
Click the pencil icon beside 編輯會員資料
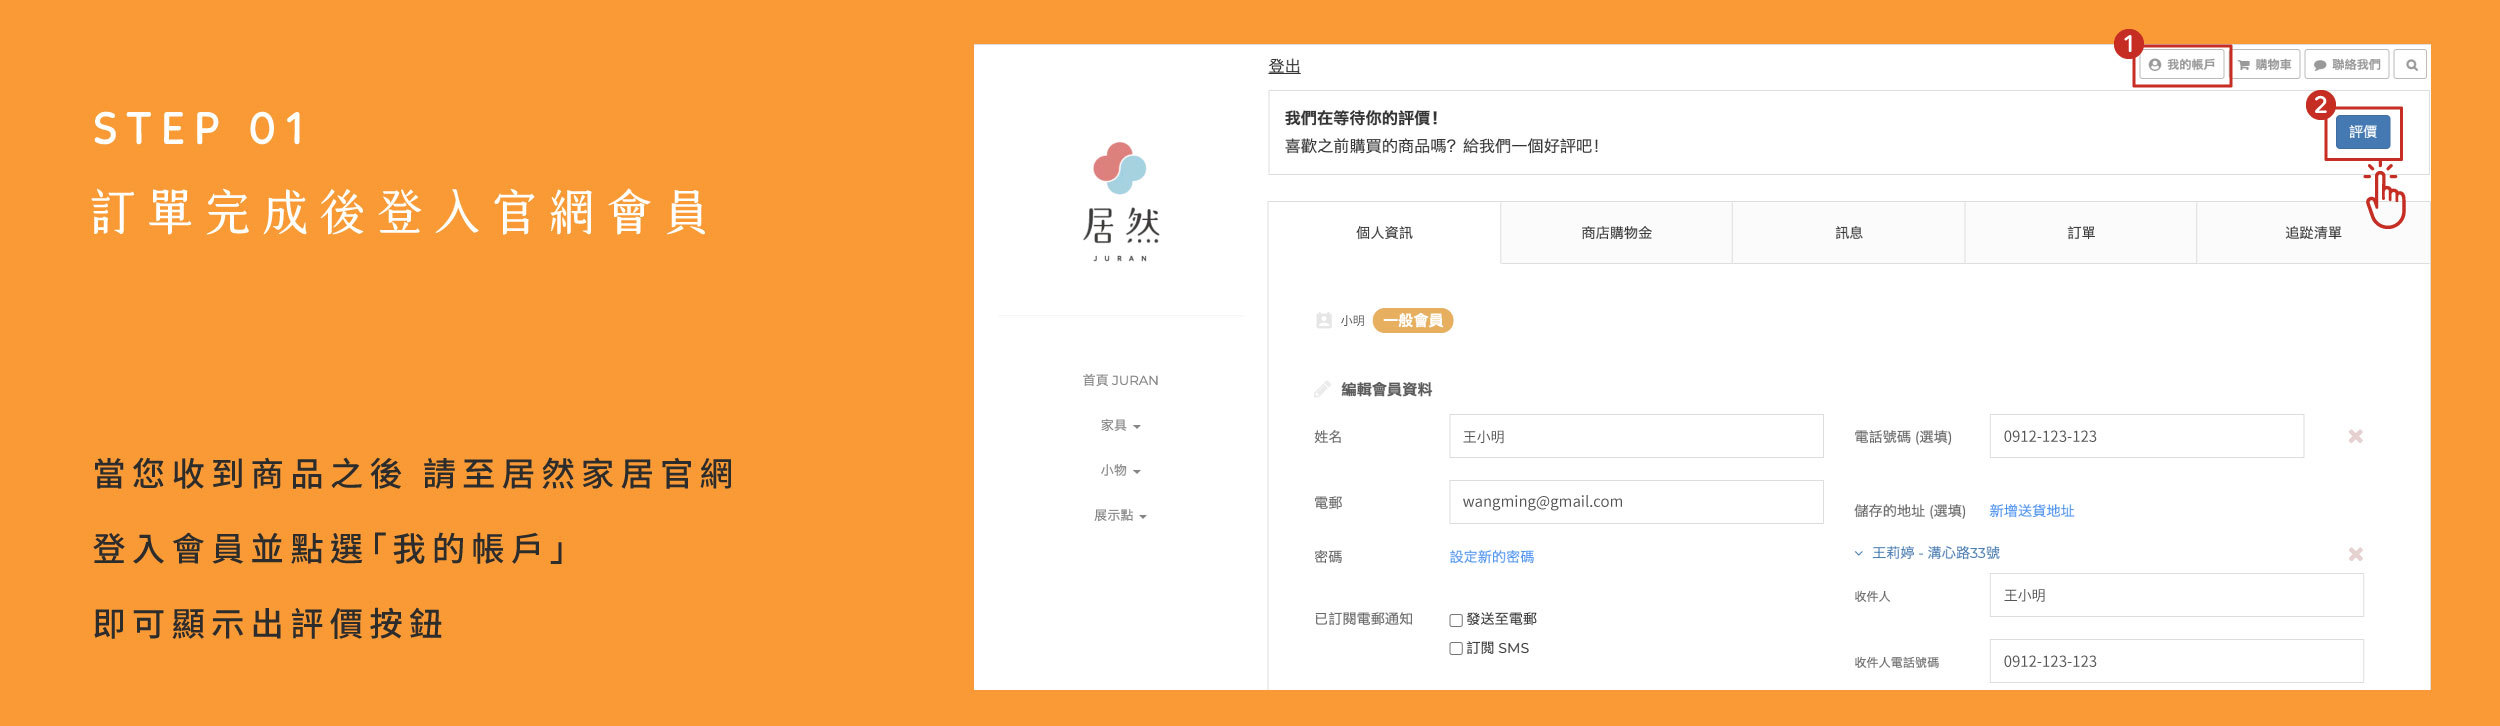click(1322, 389)
